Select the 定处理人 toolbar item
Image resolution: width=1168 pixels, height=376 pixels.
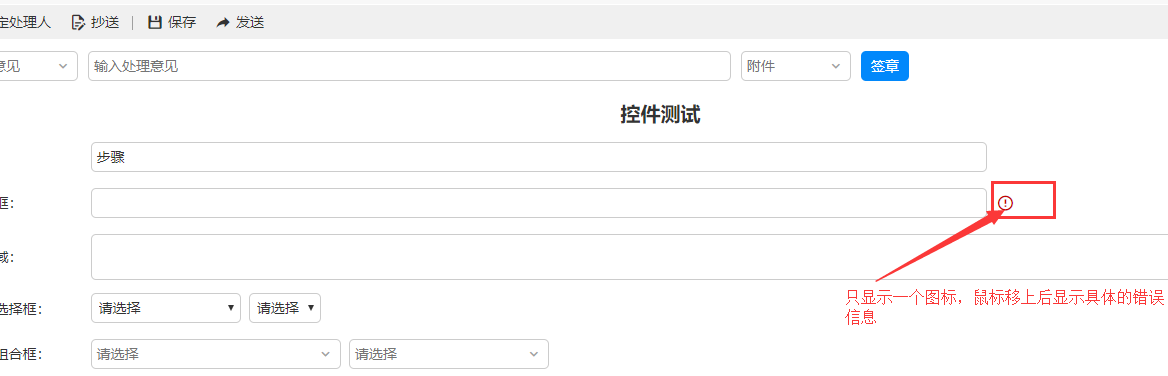tap(25, 22)
